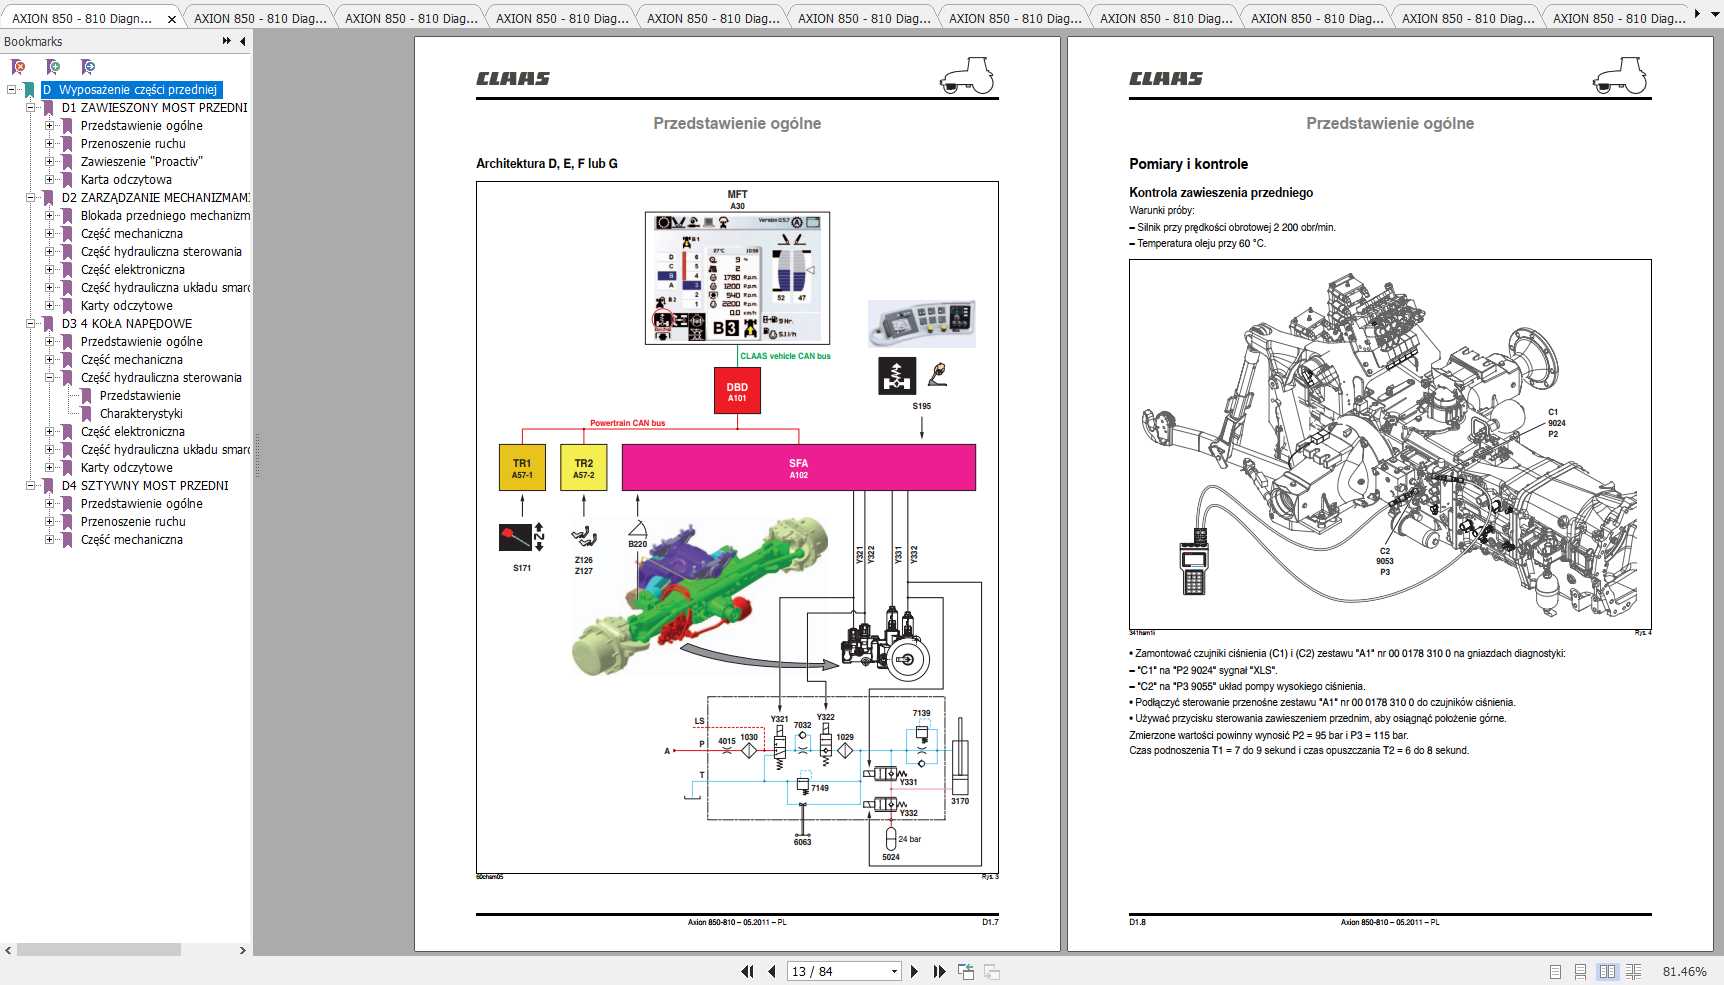Screen dimensions: 1724x985
Task: Open Część elektroniczna bookmark under D2
Action: (x=133, y=269)
